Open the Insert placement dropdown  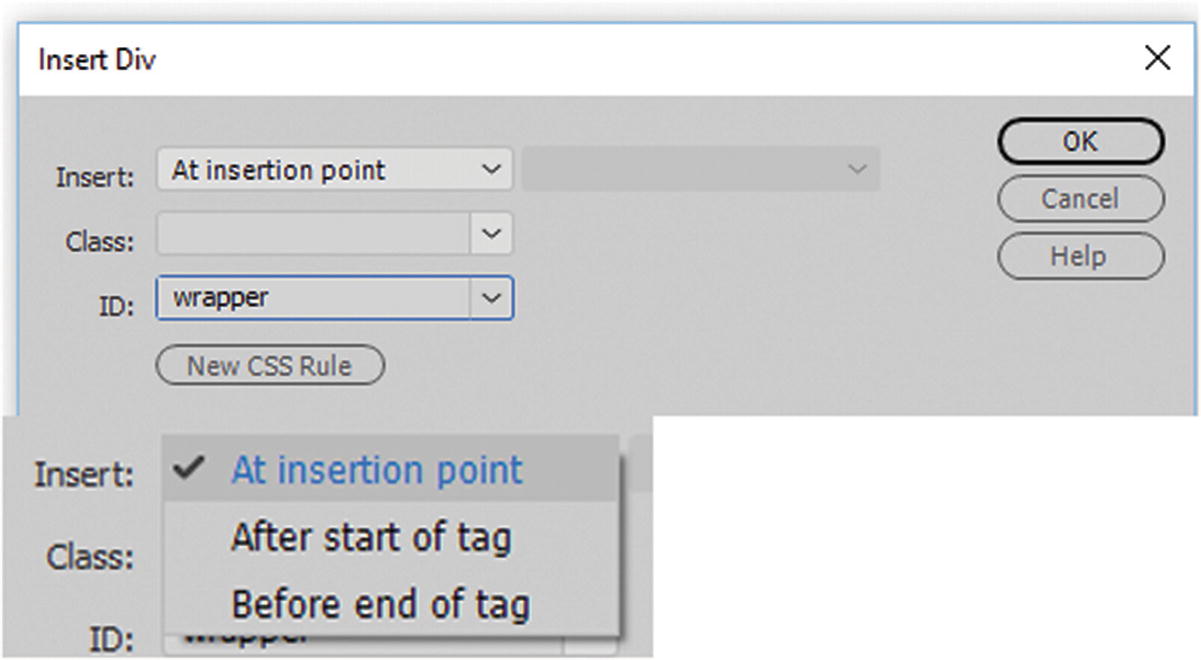tap(493, 169)
